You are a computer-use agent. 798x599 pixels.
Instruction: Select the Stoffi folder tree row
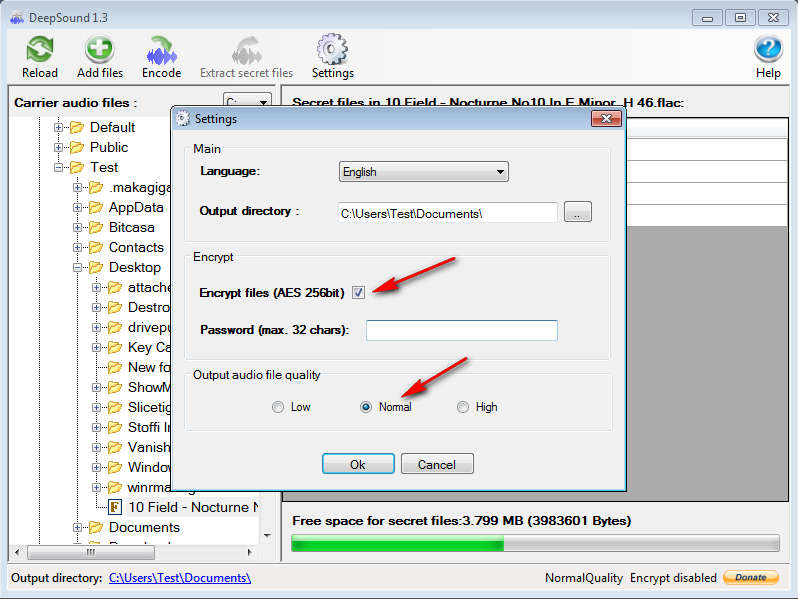coord(149,427)
